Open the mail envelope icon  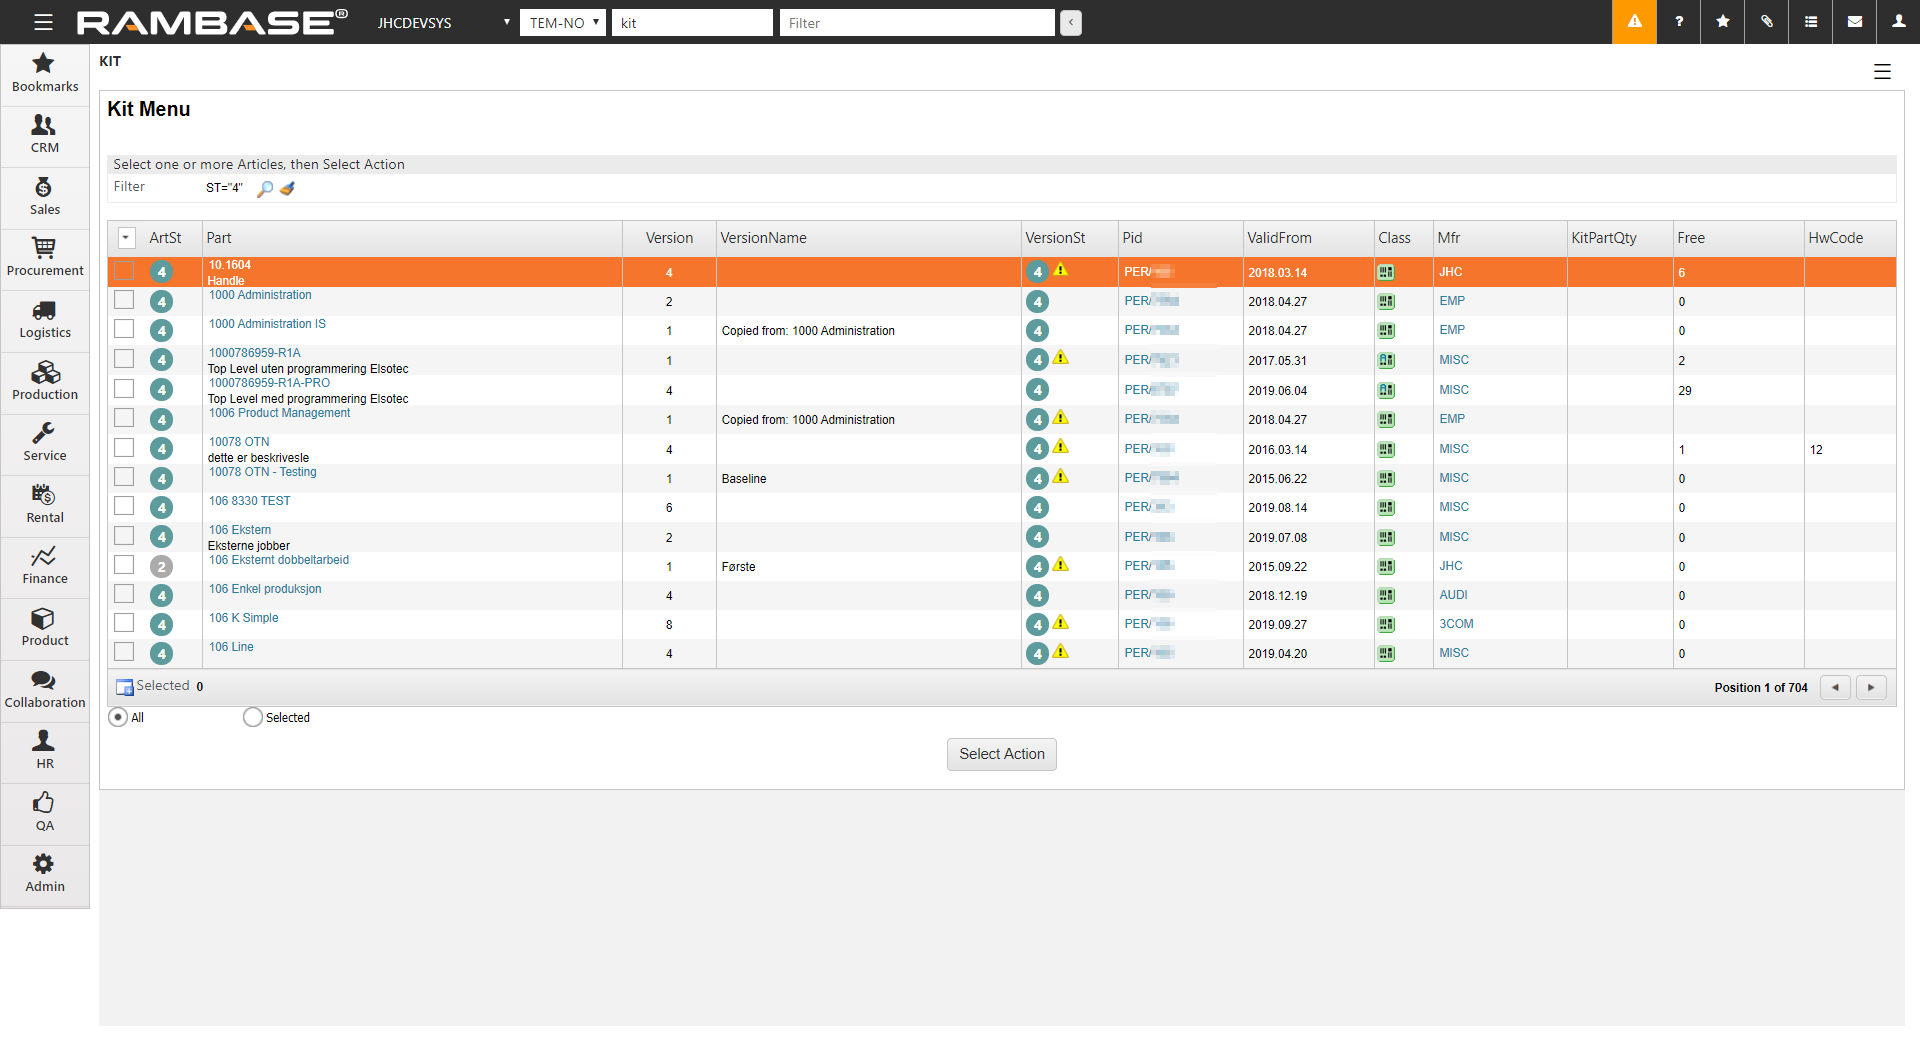[1855, 22]
